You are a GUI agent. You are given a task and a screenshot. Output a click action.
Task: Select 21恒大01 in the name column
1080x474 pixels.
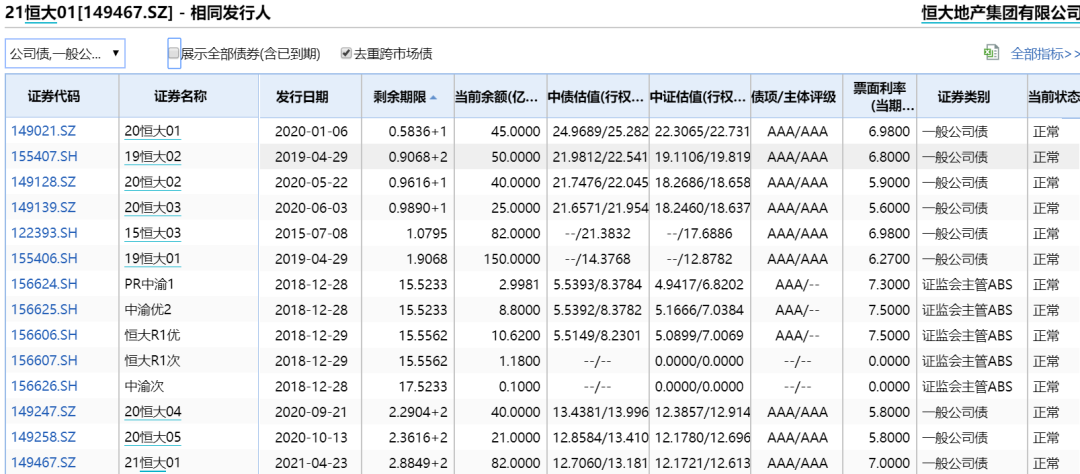(x=152, y=463)
